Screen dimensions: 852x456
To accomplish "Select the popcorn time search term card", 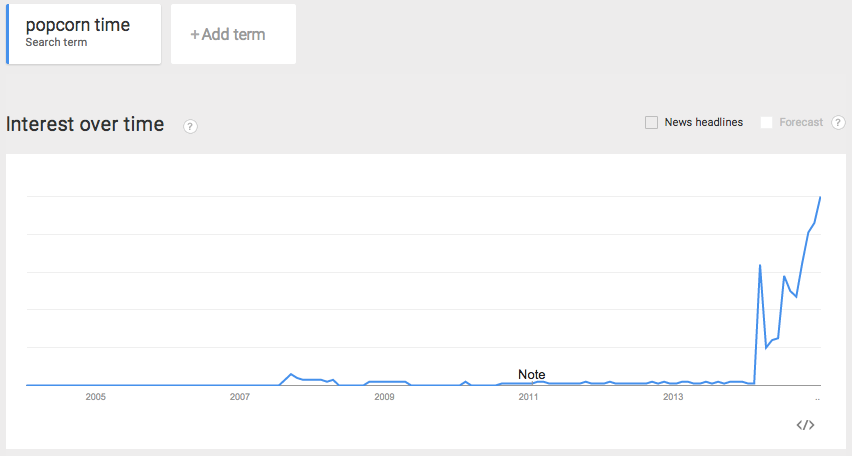I will coord(84,34).
